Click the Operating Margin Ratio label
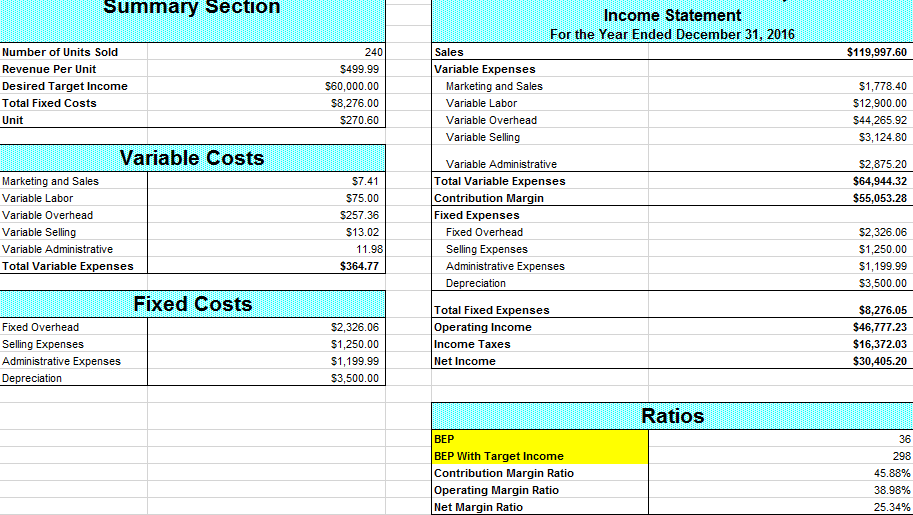 pyautogui.click(x=496, y=490)
